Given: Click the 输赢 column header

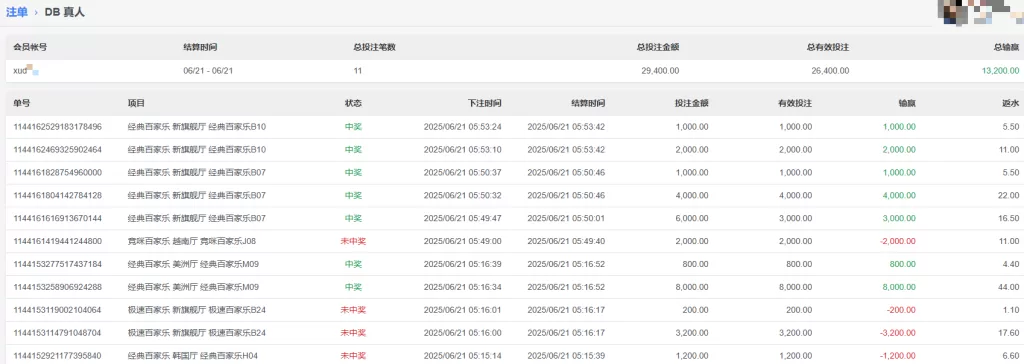Looking at the screenshot, I should tap(907, 103).
